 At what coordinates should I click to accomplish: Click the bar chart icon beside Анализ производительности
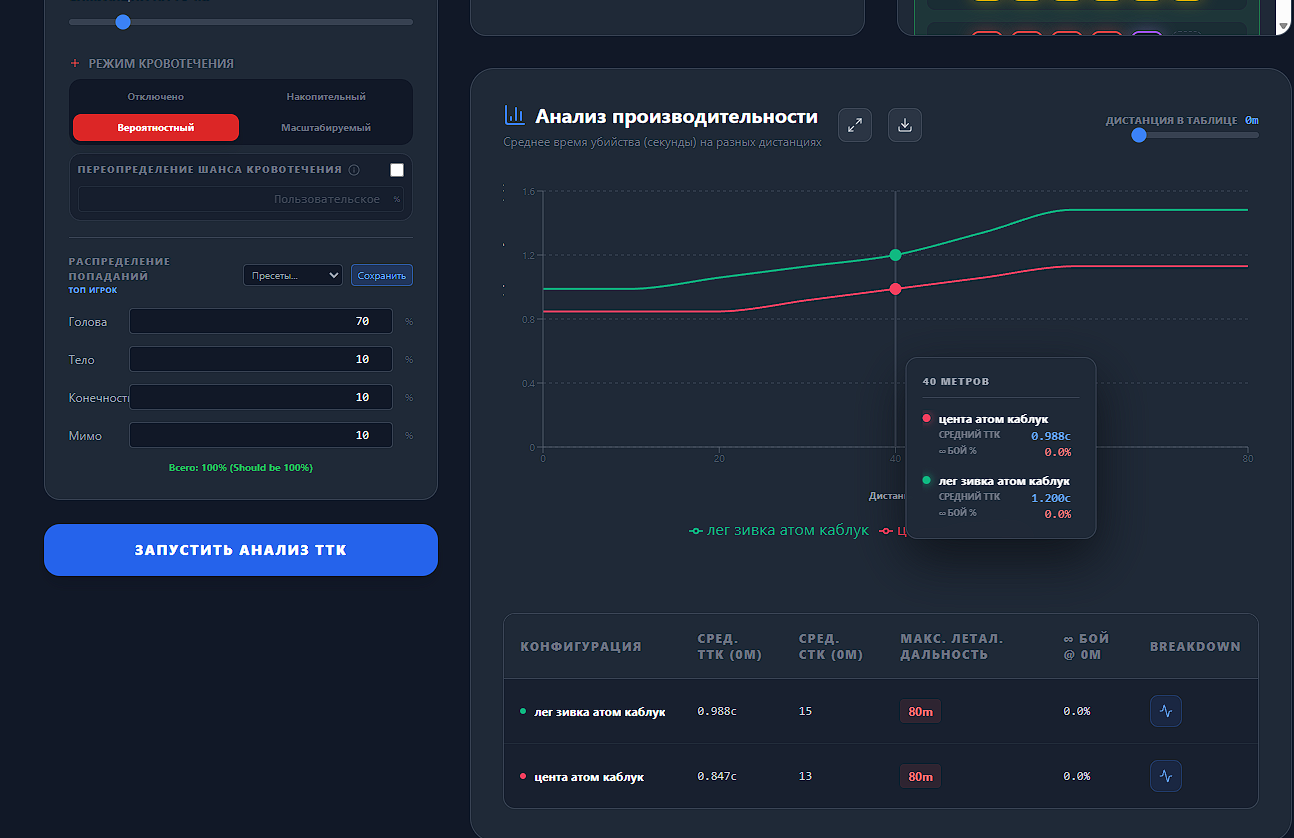point(515,116)
